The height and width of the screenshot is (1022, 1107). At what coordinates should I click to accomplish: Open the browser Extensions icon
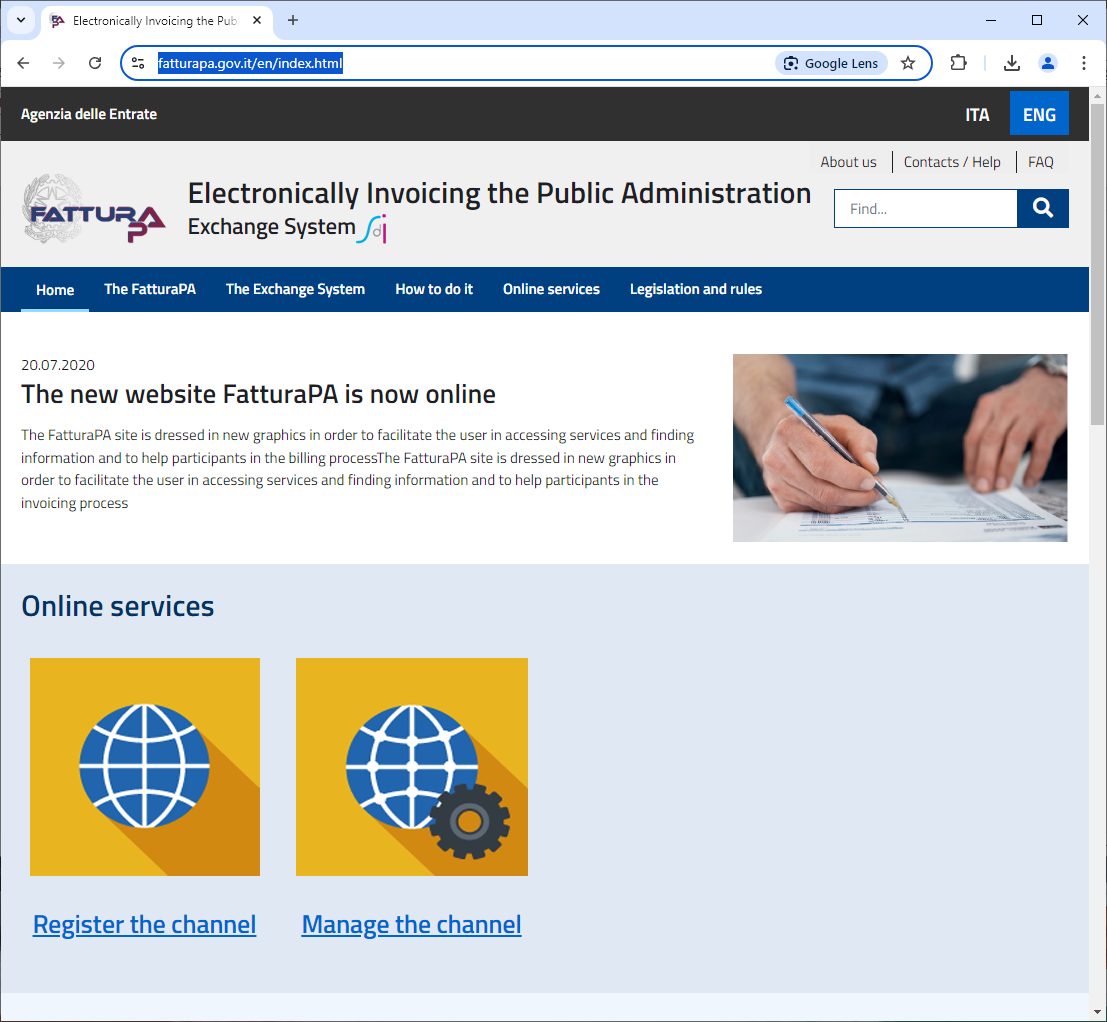click(958, 63)
